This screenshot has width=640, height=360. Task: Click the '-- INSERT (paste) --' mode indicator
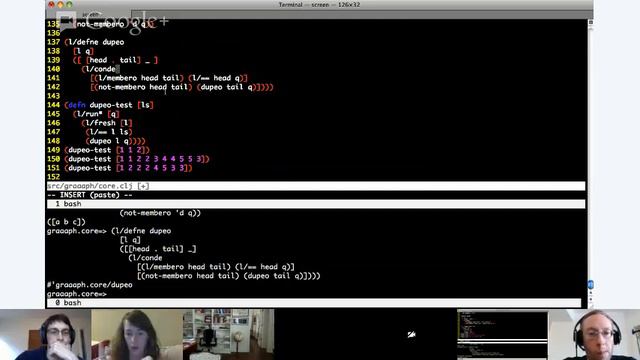90,195
